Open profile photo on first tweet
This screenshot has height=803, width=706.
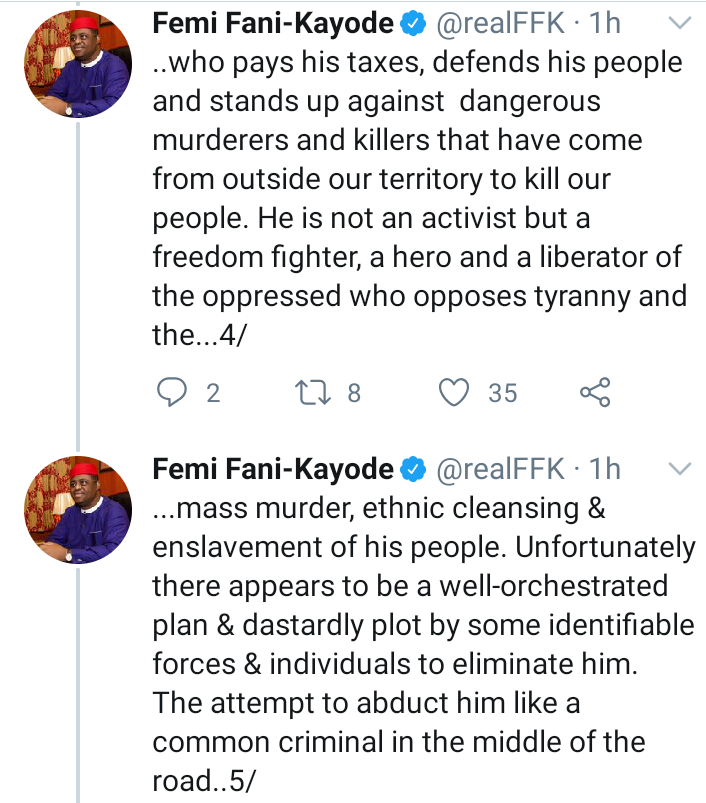[78, 64]
